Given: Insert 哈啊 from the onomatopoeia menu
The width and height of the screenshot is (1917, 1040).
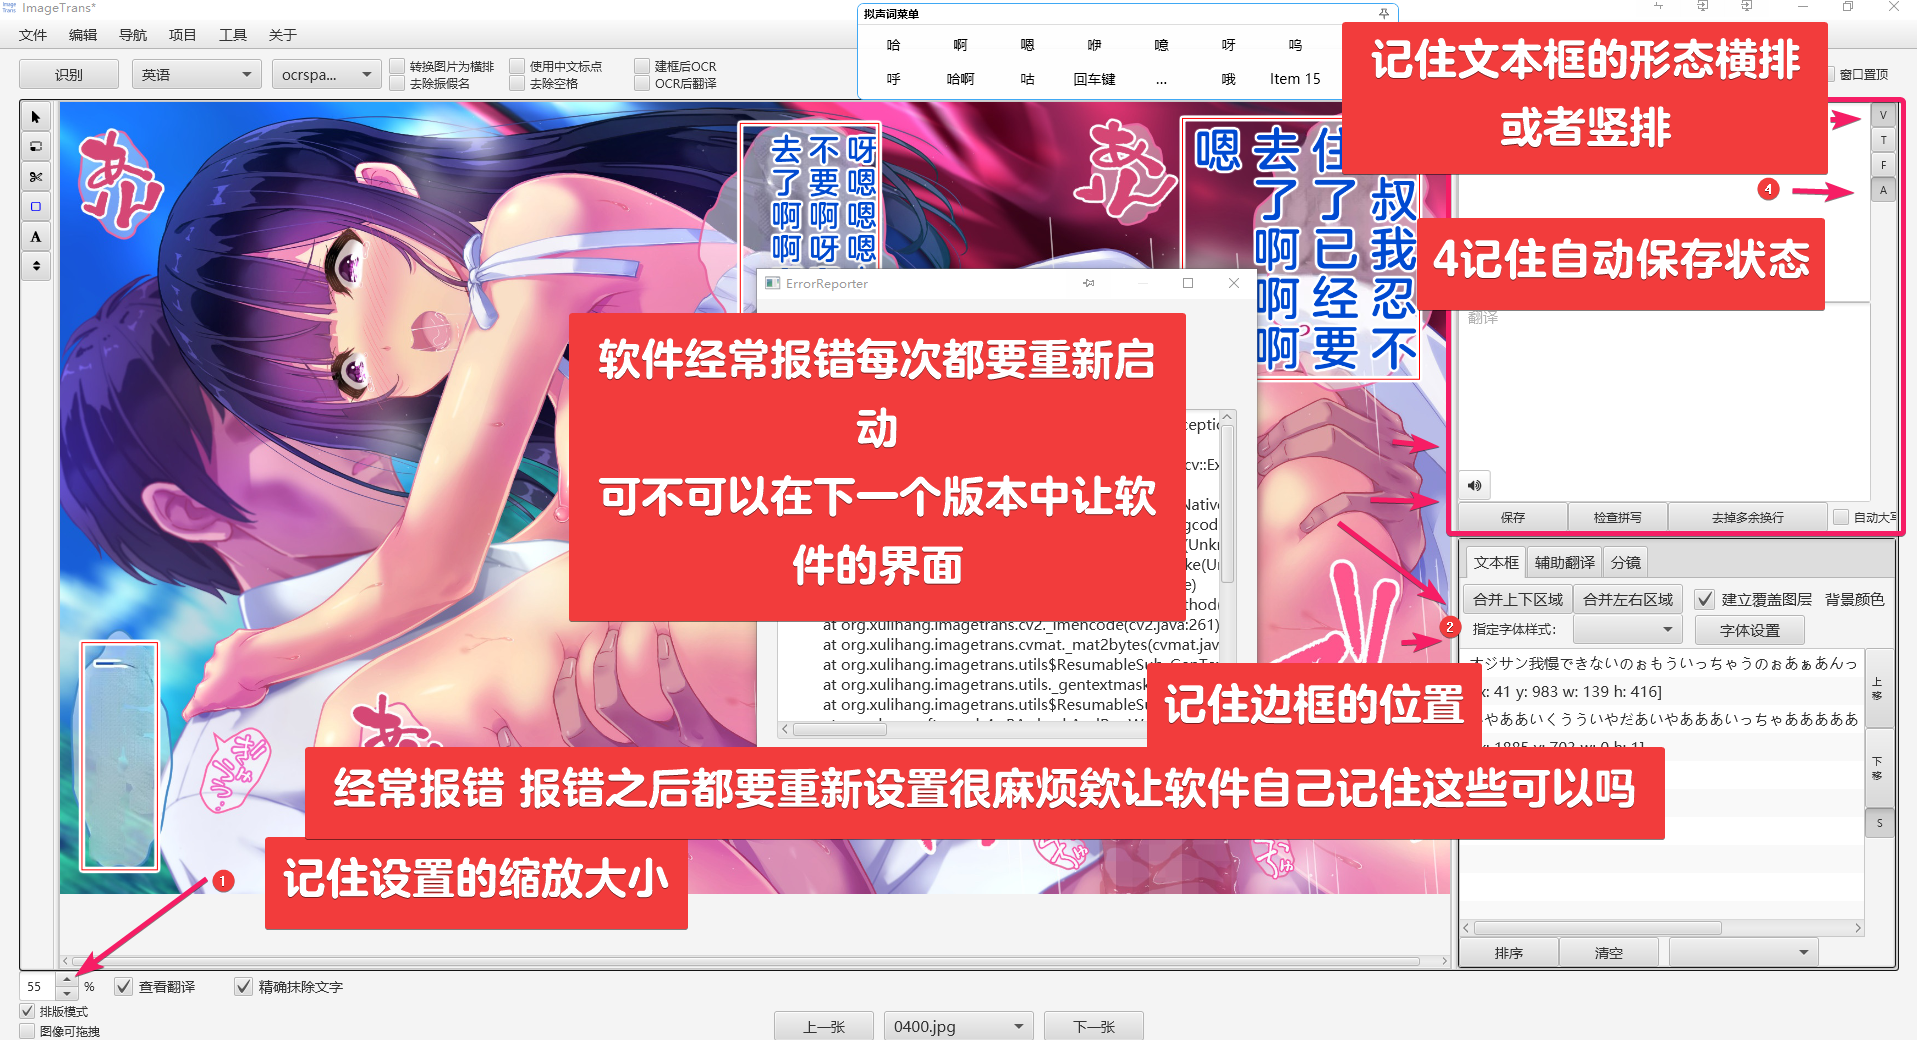Looking at the screenshot, I should [x=960, y=79].
